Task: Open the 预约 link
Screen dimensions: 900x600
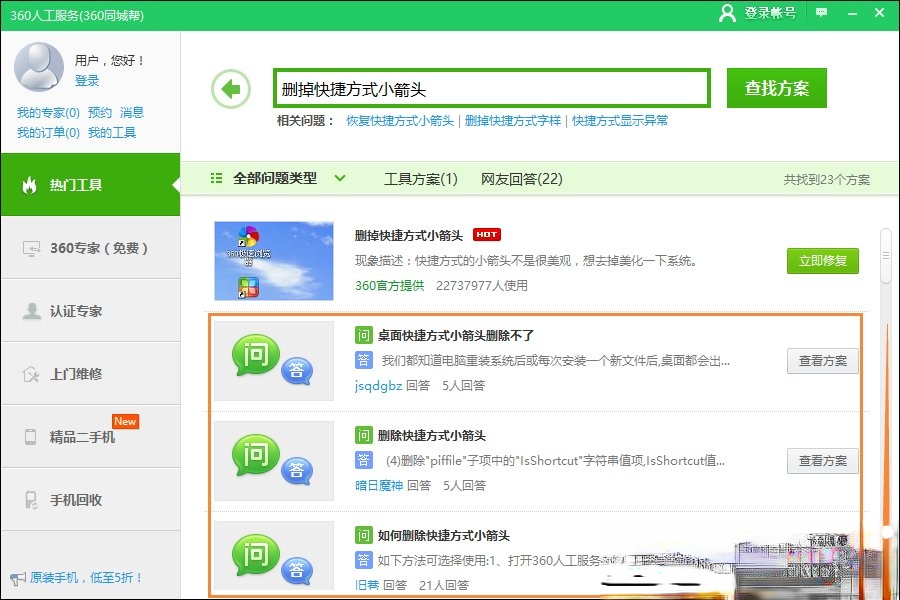Action: 100,113
